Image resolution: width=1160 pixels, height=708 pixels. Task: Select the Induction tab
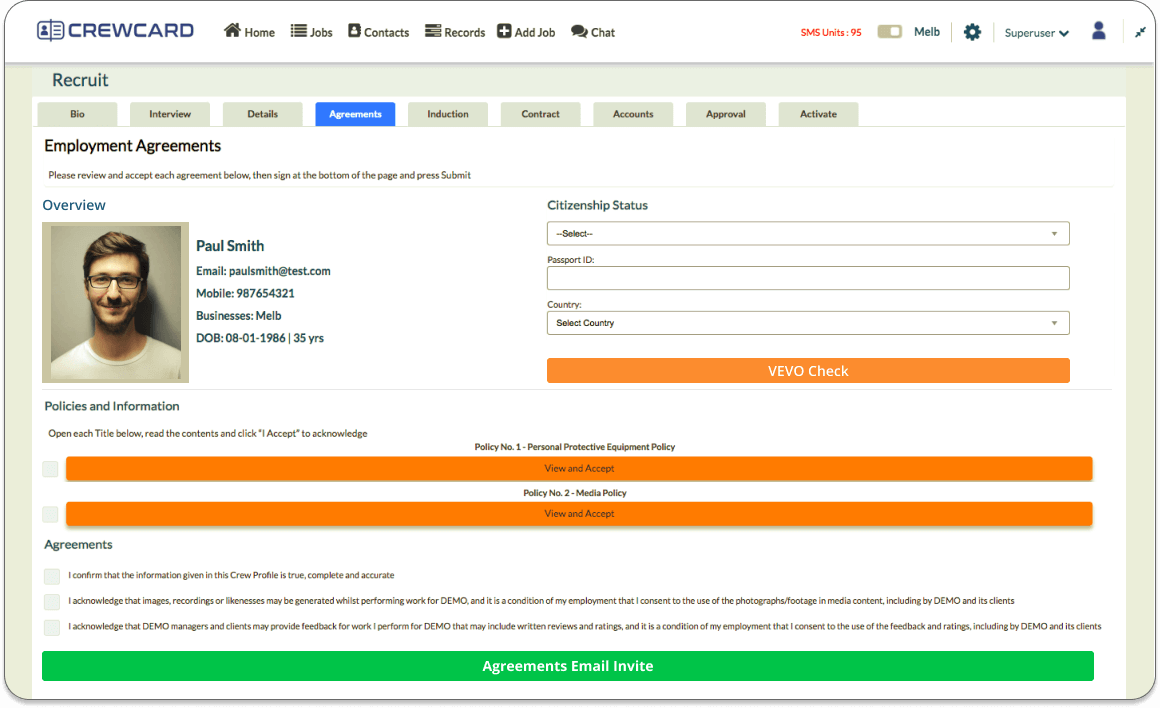447,113
